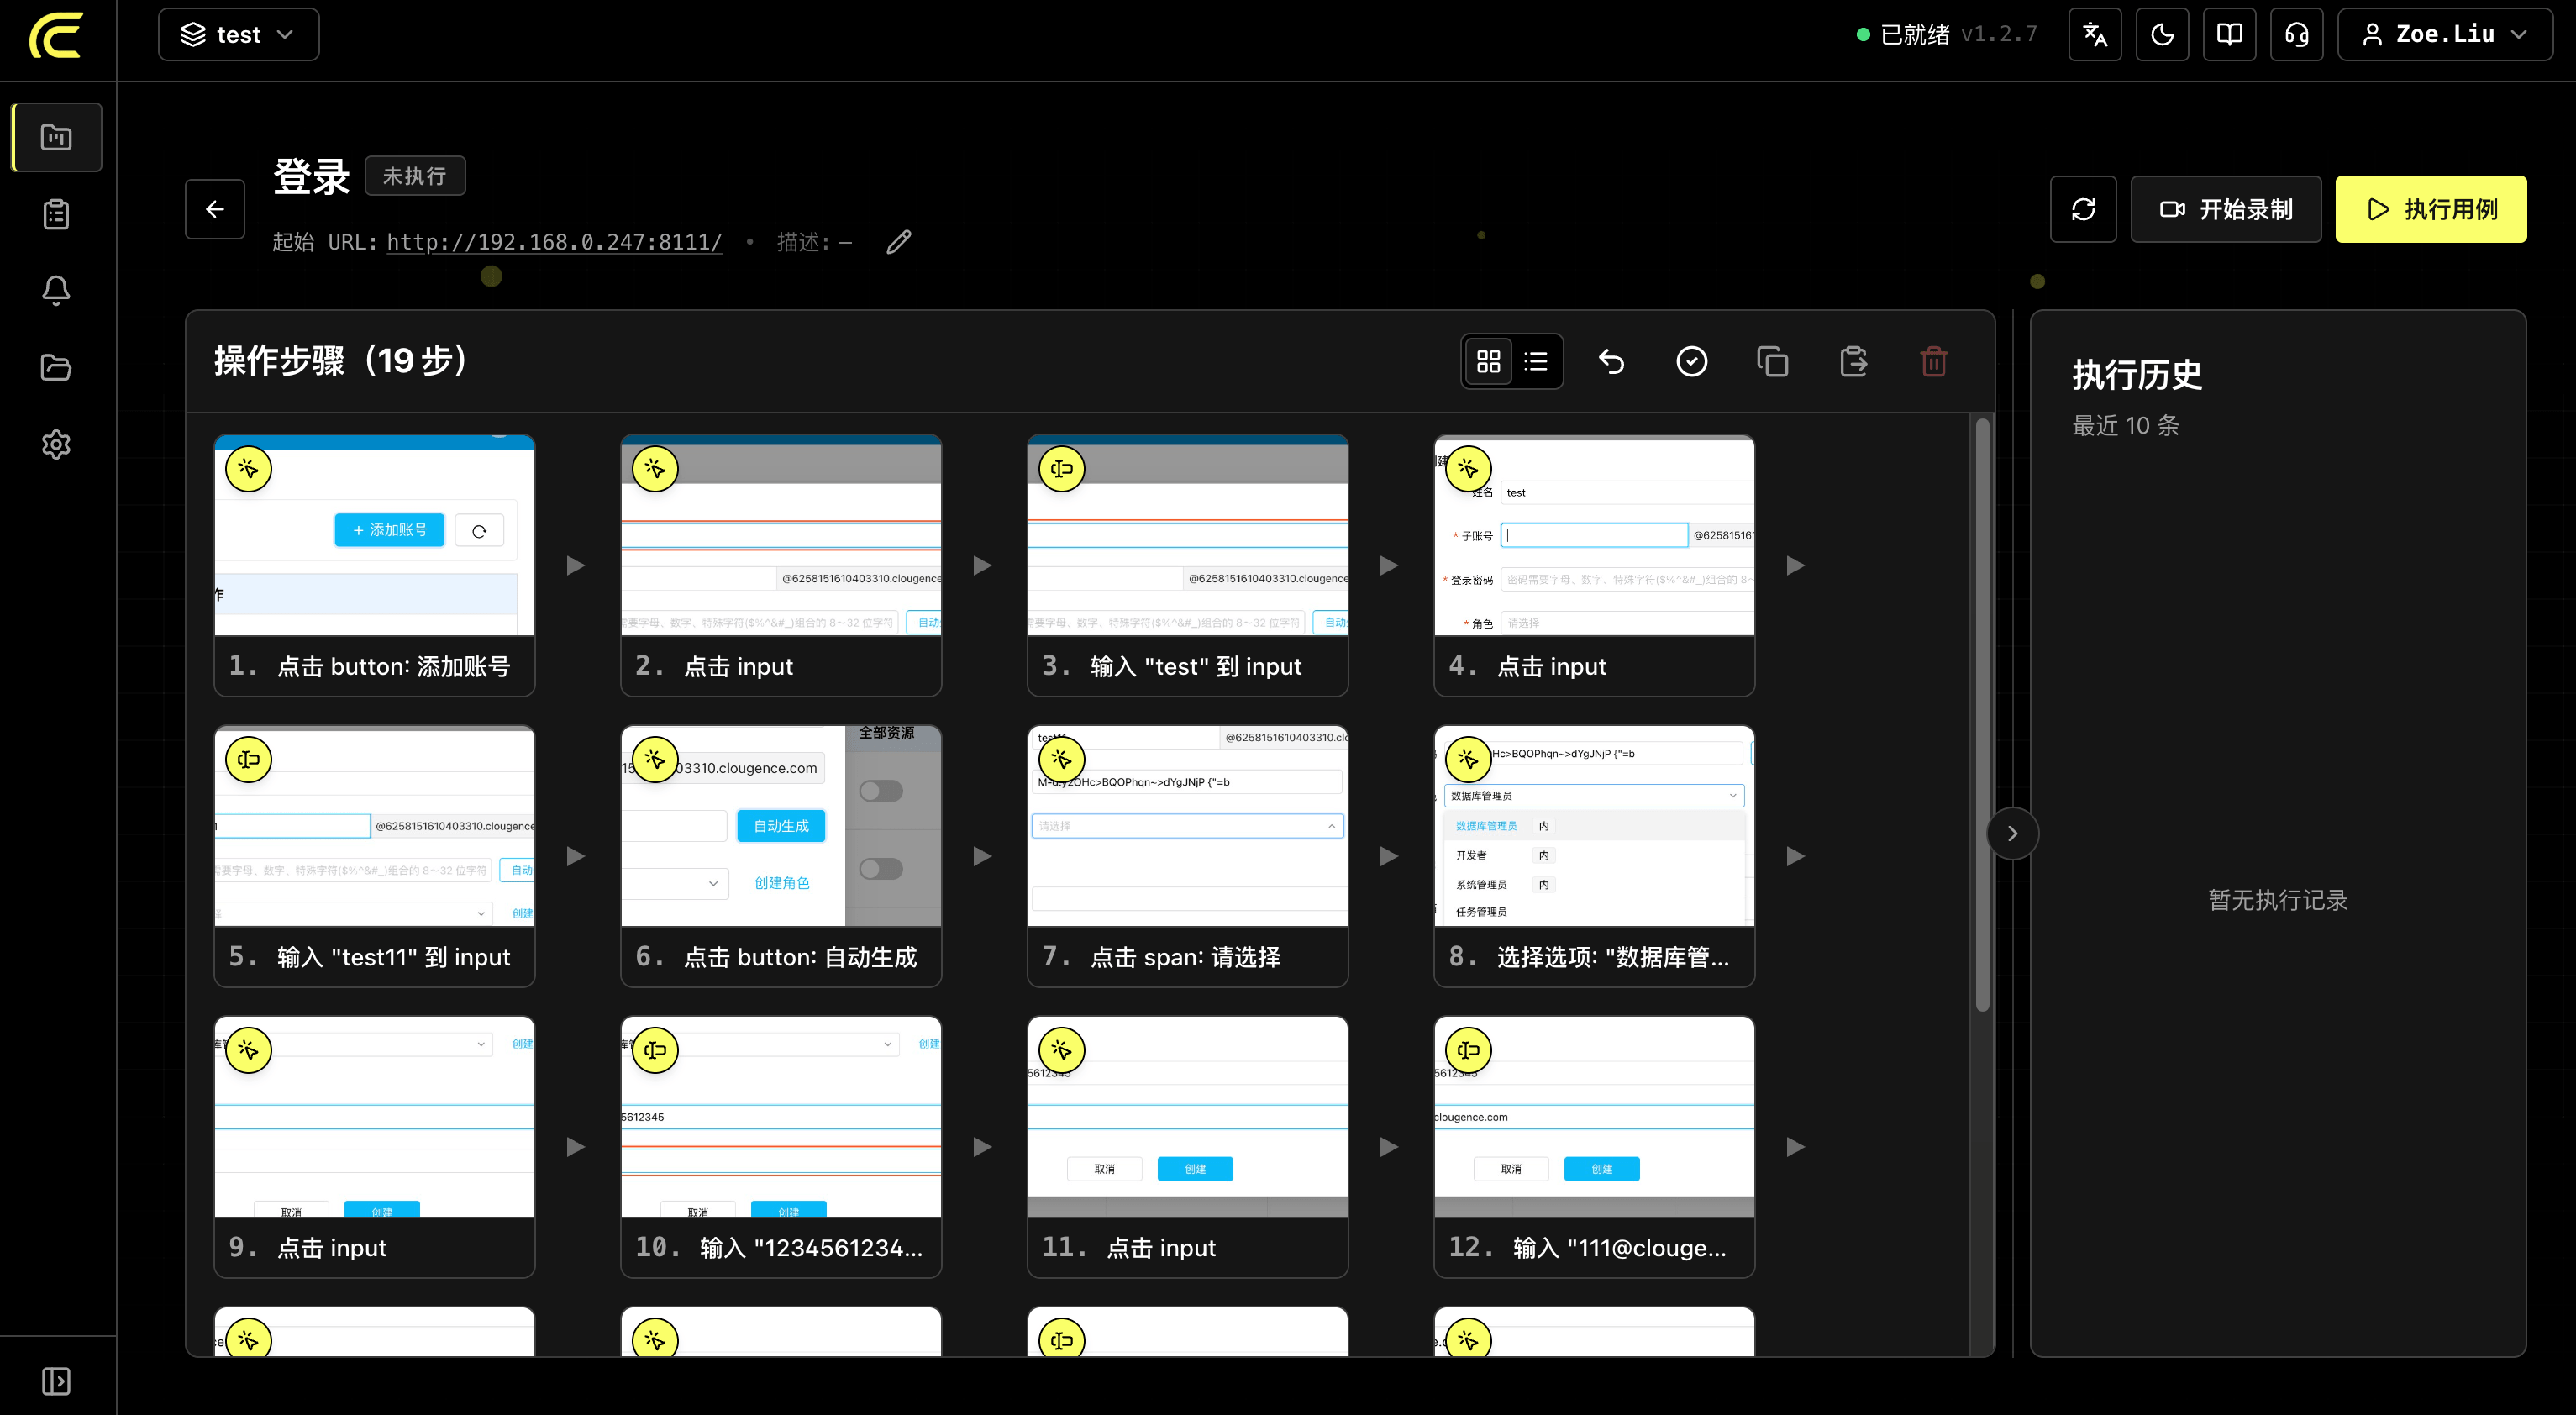Edit description with the pencil icon
Viewport: 2576px width, 1415px height.
898,242
